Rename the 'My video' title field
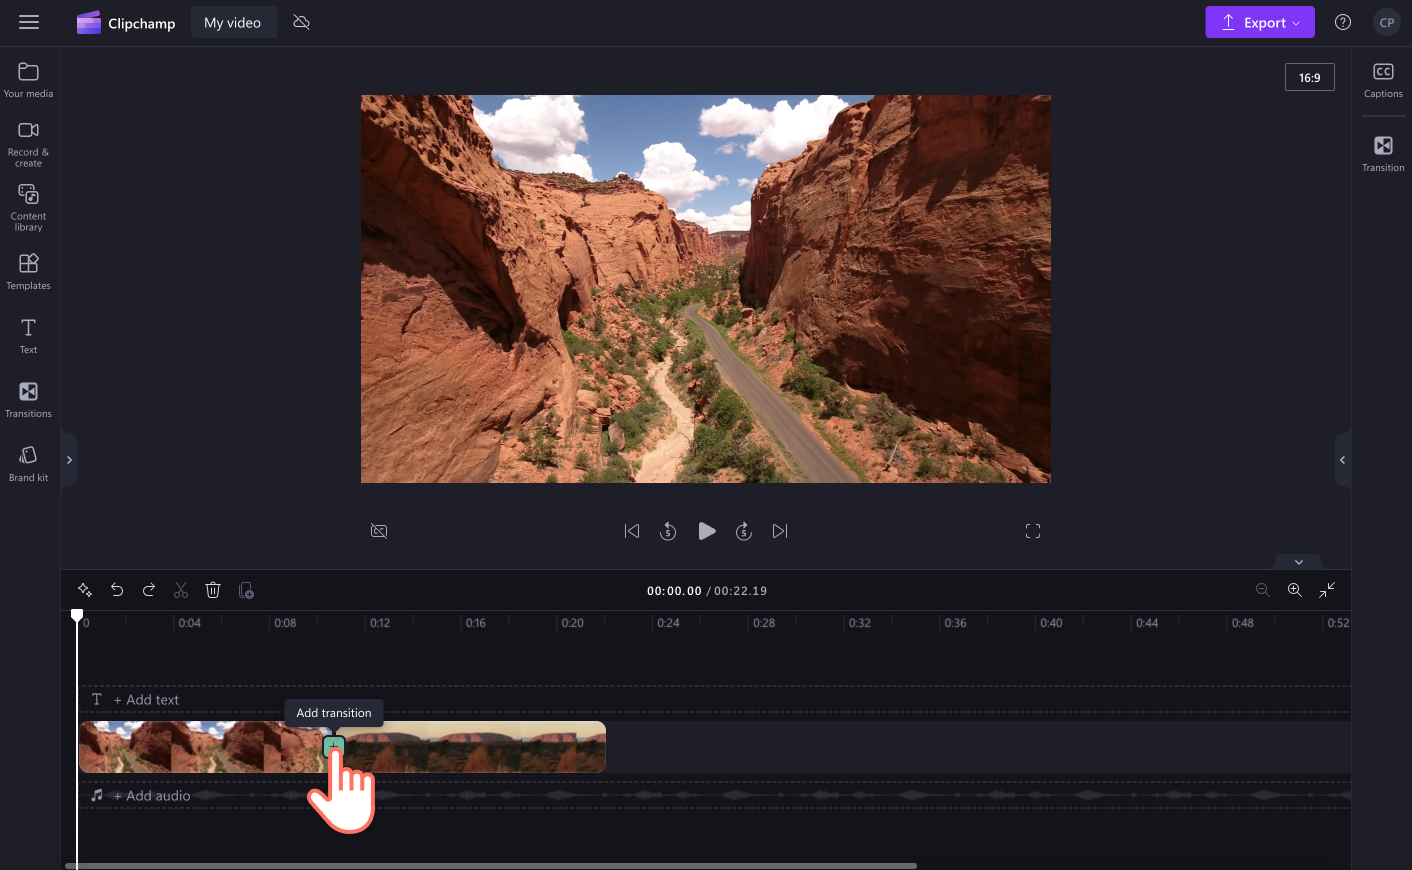 (x=233, y=22)
